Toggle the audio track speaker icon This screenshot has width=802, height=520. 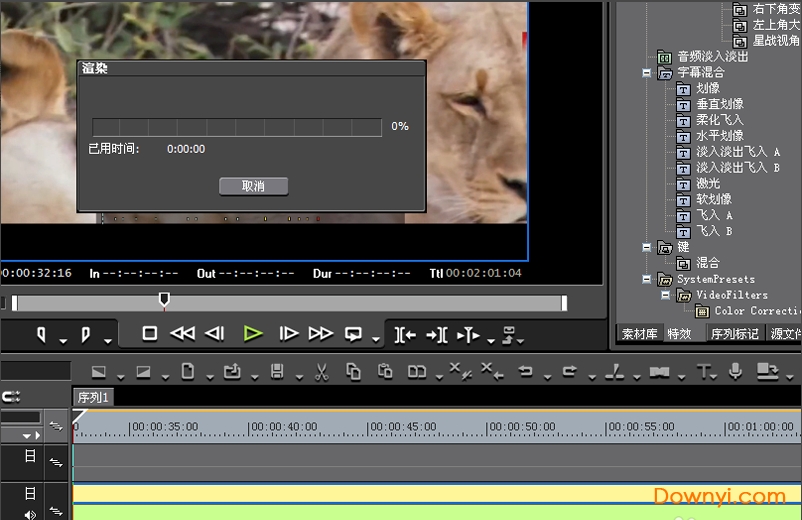[x=30, y=514]
